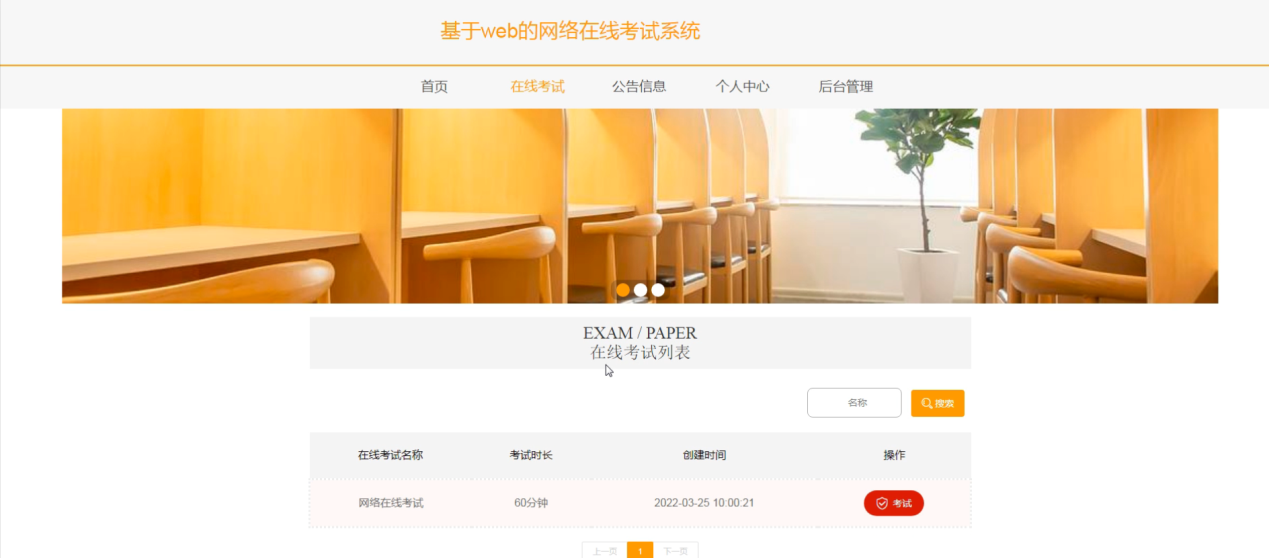Open the 首页 nav item

(434, 87)
